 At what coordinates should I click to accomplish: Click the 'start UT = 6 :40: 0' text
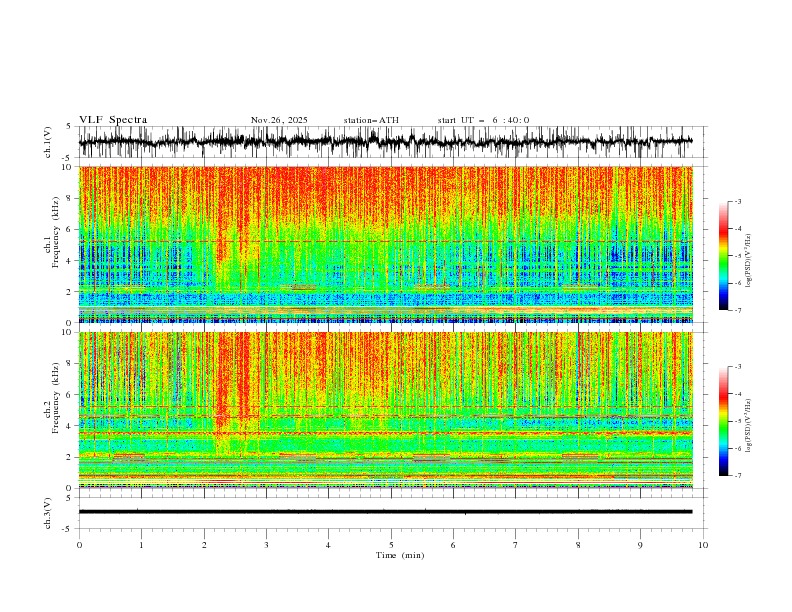click(483, 120)
